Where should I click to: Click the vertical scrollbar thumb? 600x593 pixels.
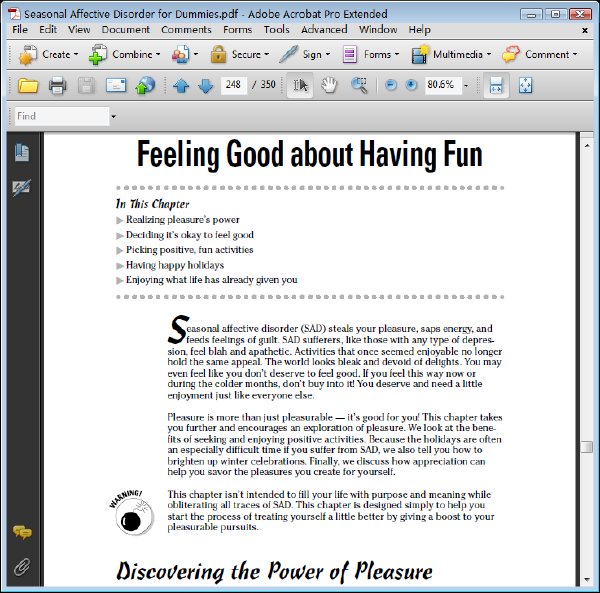point(587,447)
